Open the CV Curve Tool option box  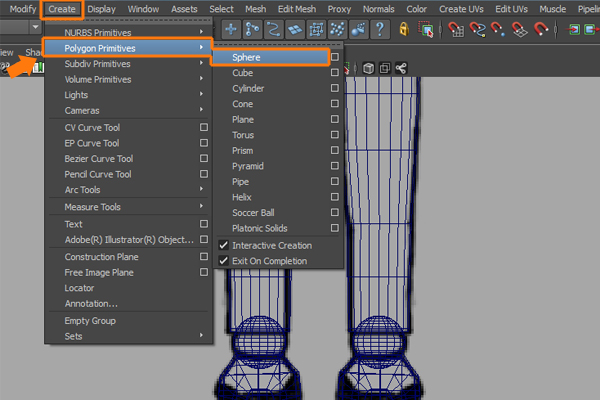204,127
